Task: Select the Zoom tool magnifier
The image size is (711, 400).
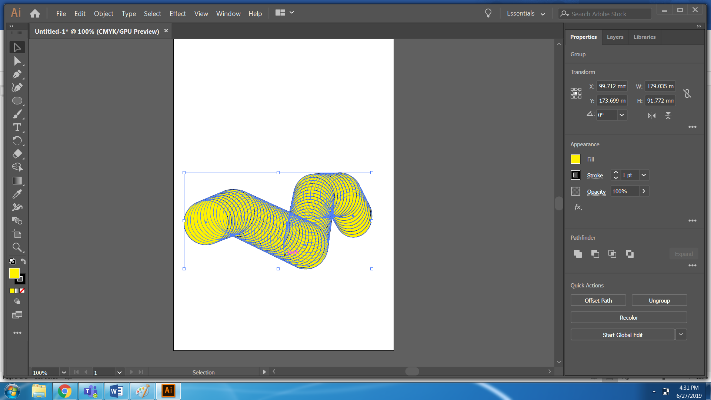Action: click(17, 246)
